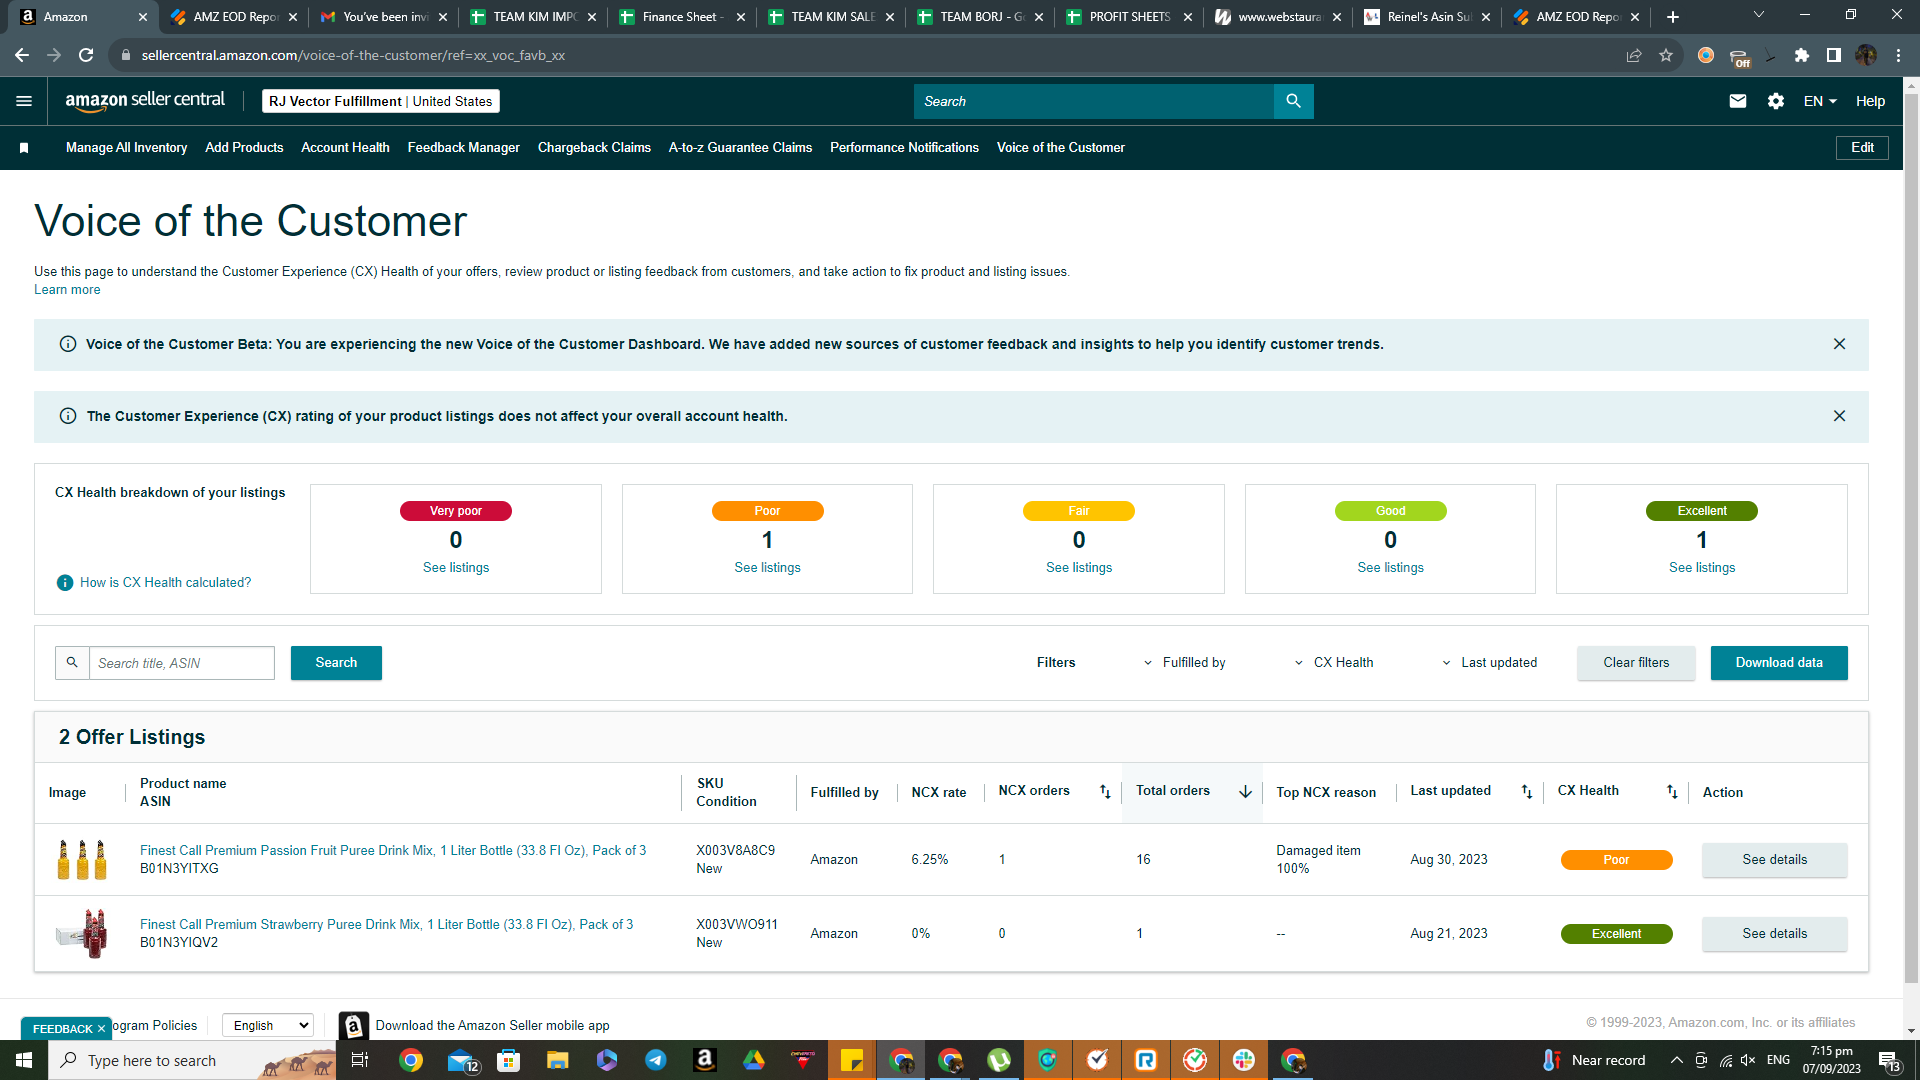Image resolution: width=1920 pixels, height=1080 pixels.
Task: Open the Finest Call Passion Fruit product link
Action: tap(393, 851)
